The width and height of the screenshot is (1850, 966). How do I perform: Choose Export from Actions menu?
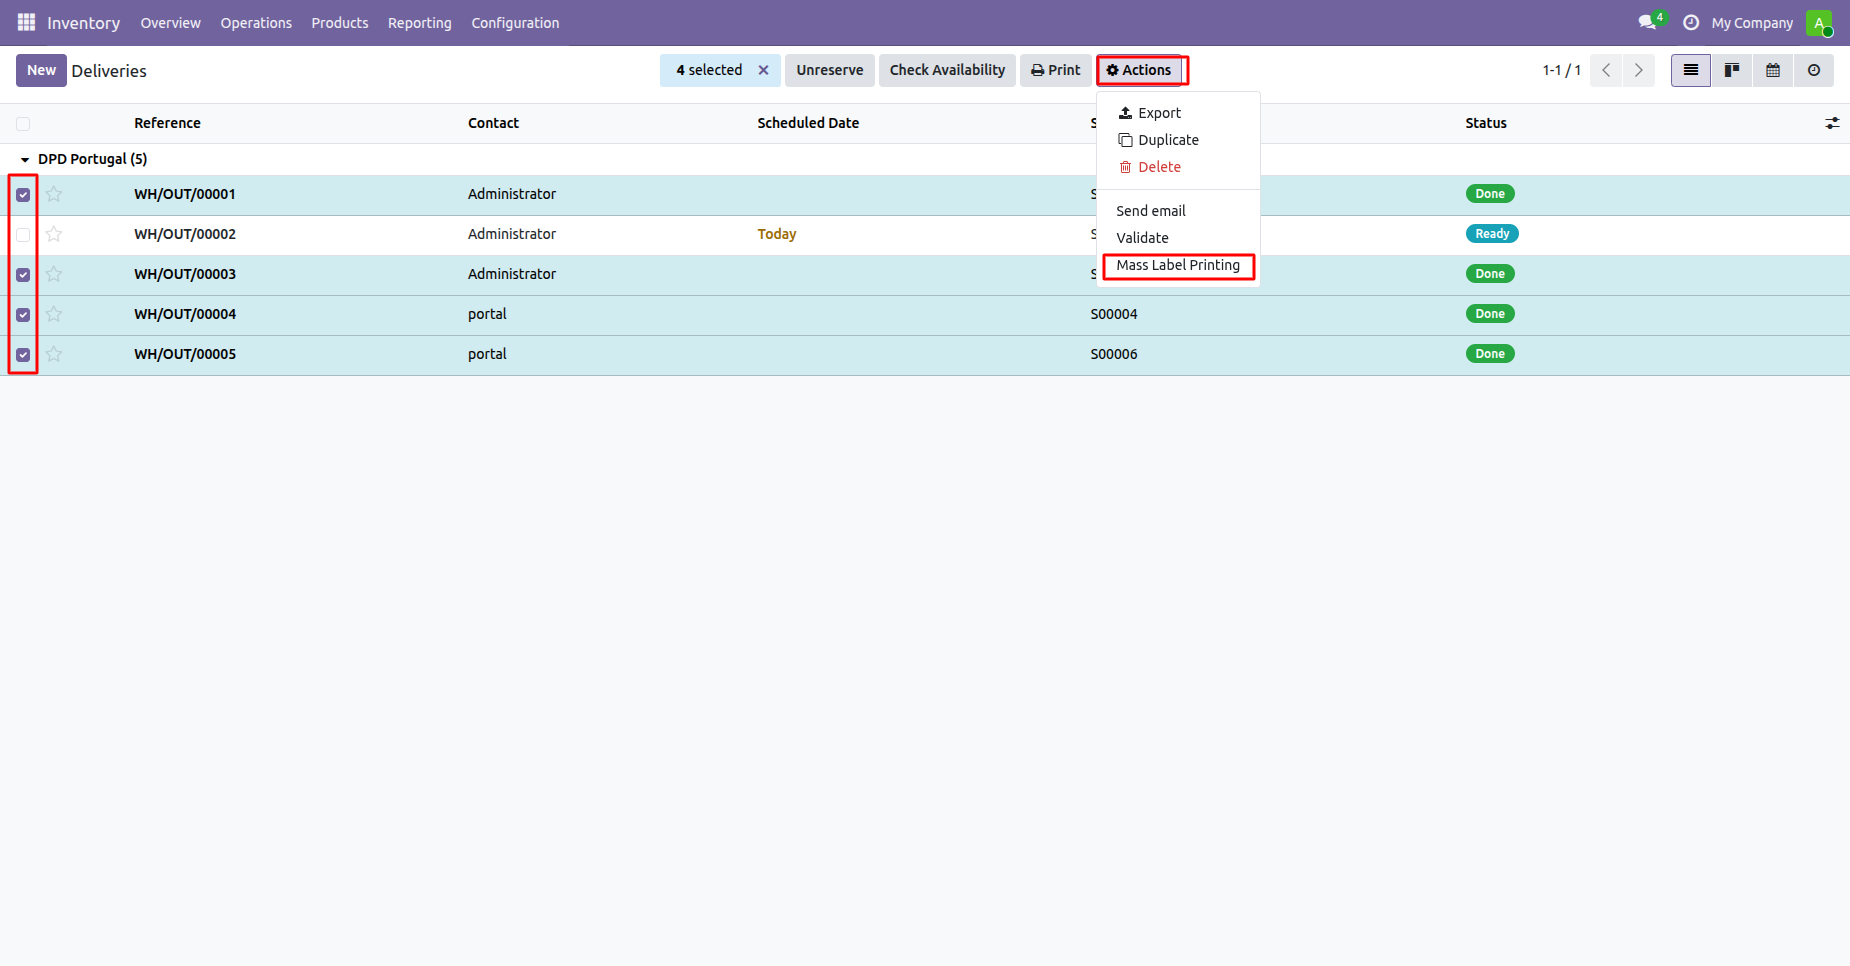point(1178,113)
